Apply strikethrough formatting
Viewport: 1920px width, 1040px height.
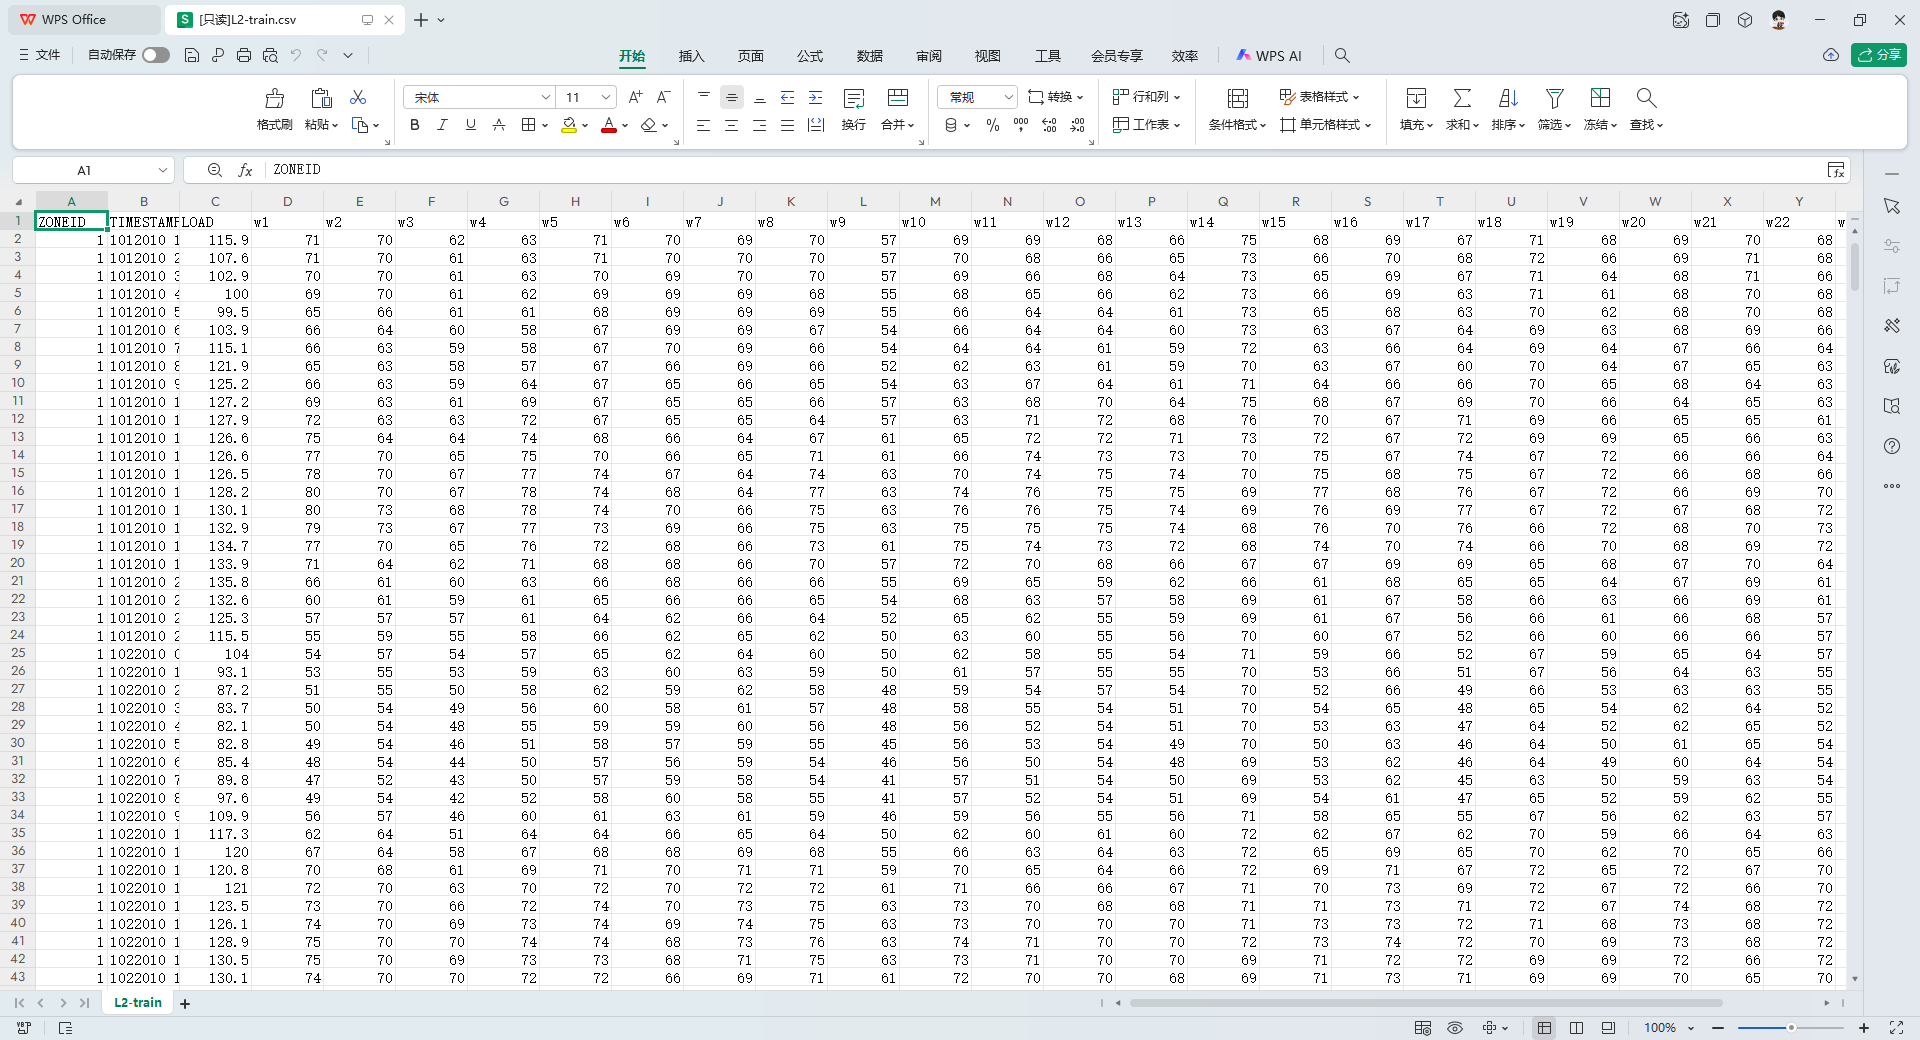point(498,125)
